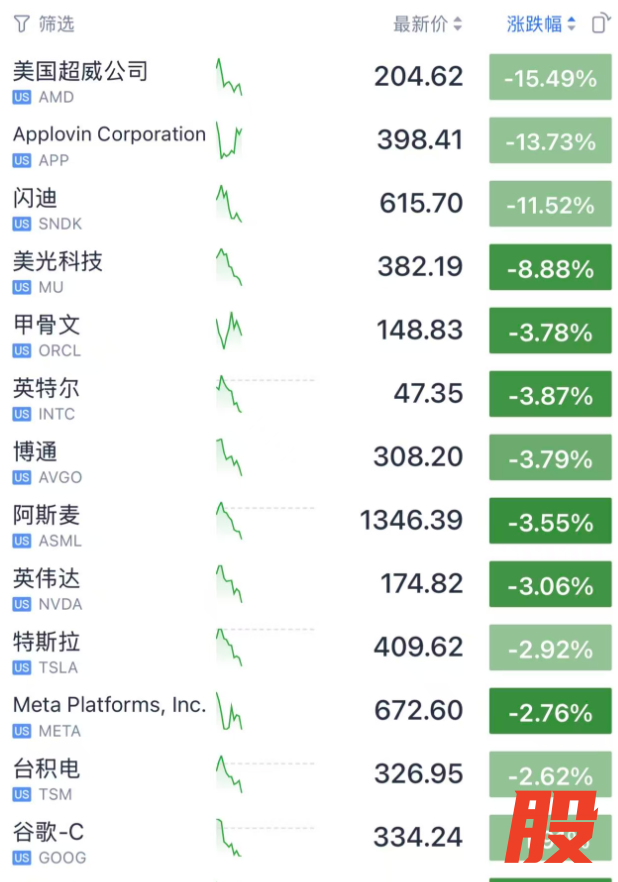Open Applovin mini trend chart
The width and height of the screenshot is (618, 882).
pos(229,141)
